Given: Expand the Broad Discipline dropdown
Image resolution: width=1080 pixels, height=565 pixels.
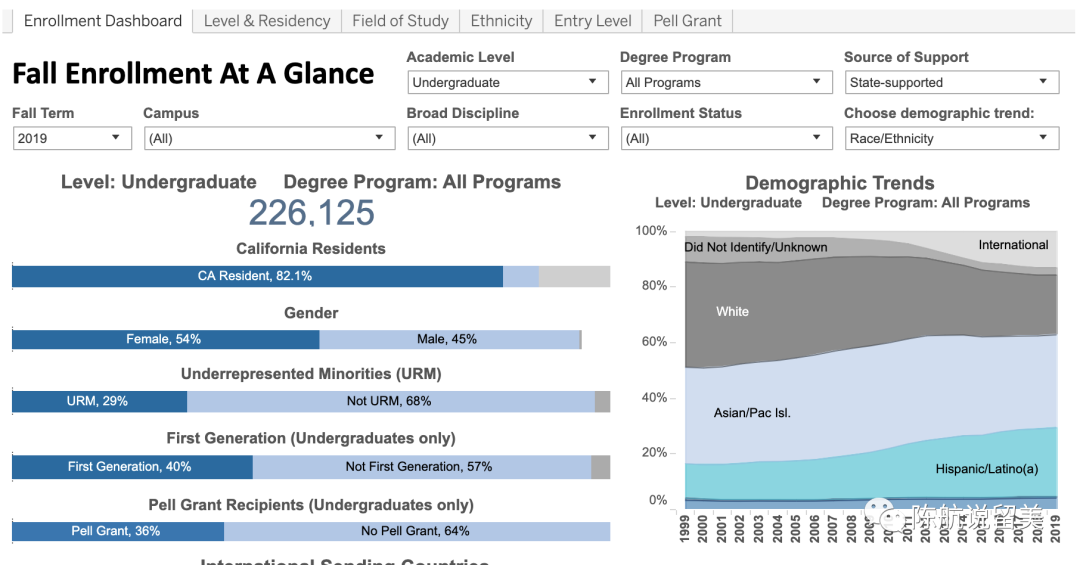Looking at the screenshot, I should pyautogui.click(x=507, y=139).
